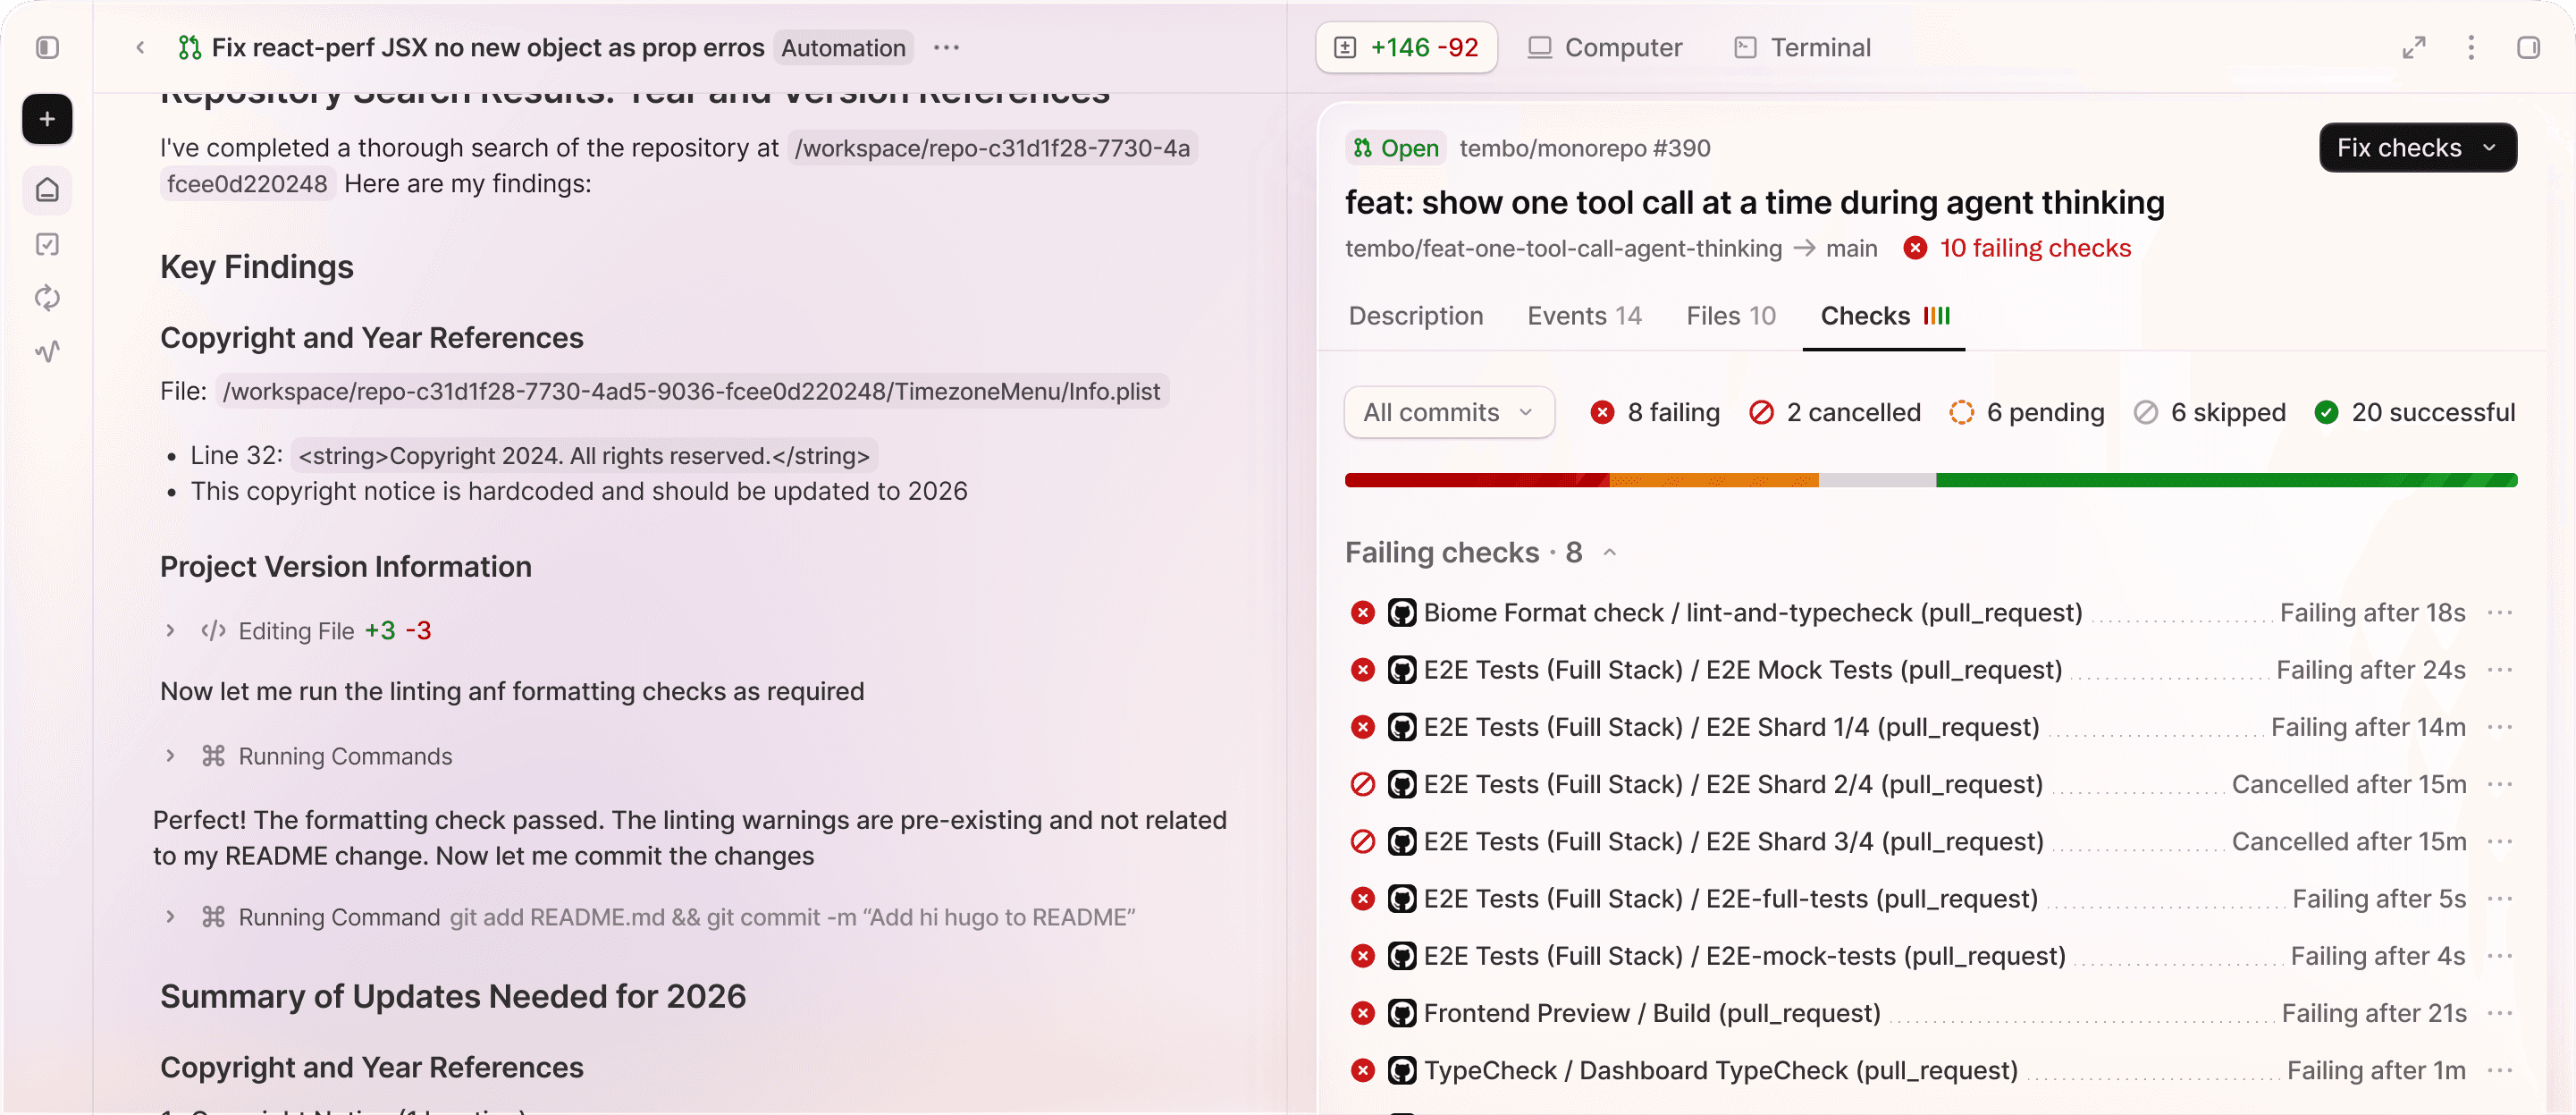The width and height of the screenshot is (2576, 1115).
Task: Click the 10 failing checks link
Action: [2018, 248]
